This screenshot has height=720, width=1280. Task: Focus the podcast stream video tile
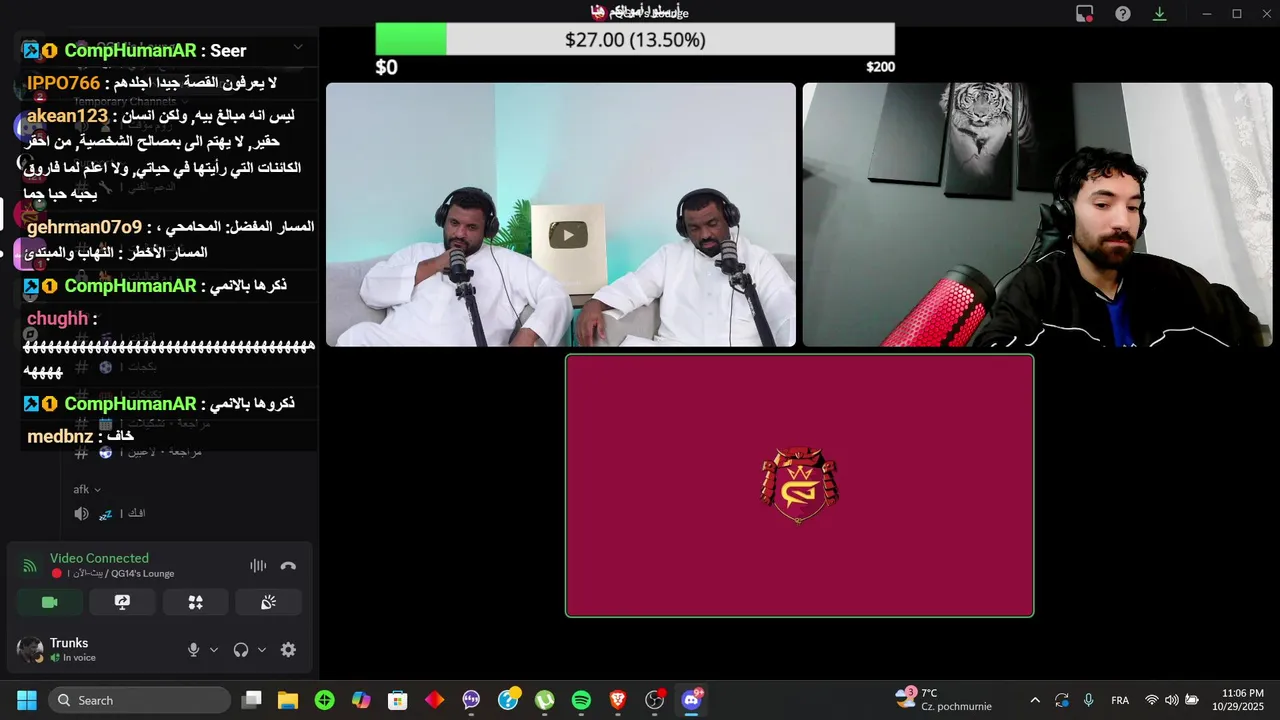click(561, 215)
